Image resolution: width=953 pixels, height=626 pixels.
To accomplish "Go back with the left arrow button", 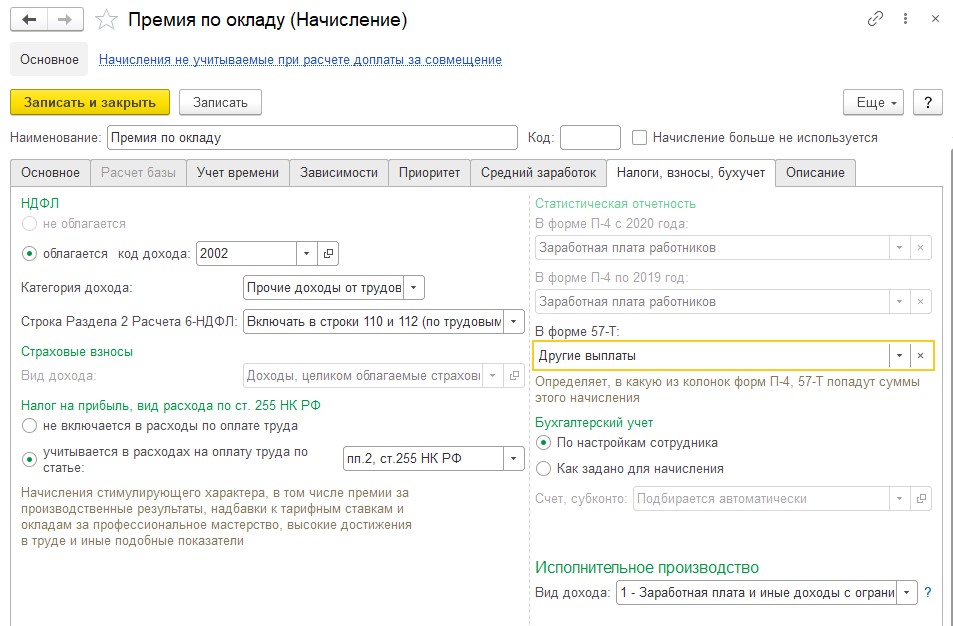I will 29,20.
